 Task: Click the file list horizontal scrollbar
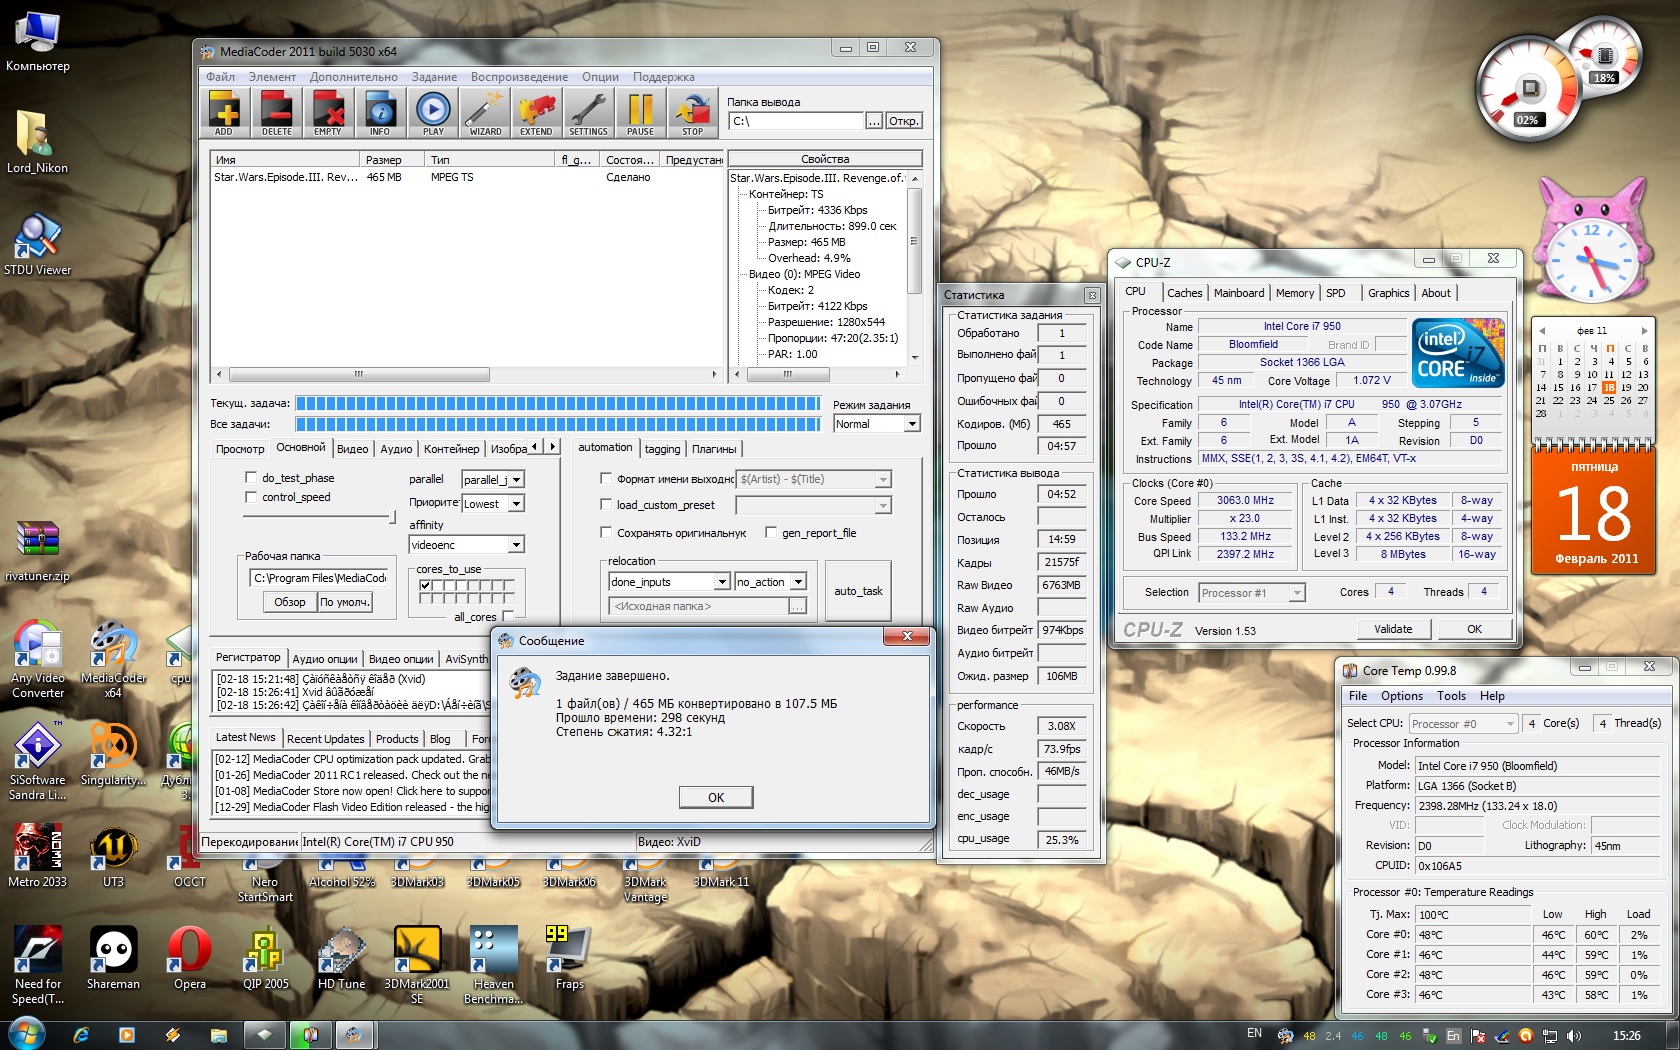click(x=467, y=375)
